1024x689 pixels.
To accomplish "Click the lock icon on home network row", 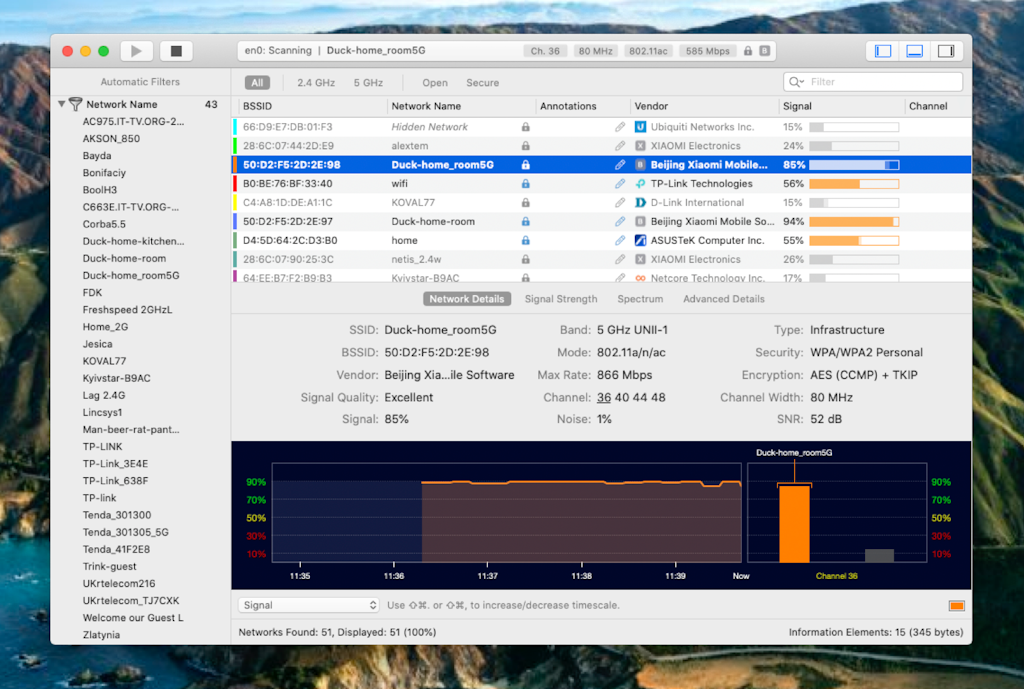I will [x=525, y=241].
